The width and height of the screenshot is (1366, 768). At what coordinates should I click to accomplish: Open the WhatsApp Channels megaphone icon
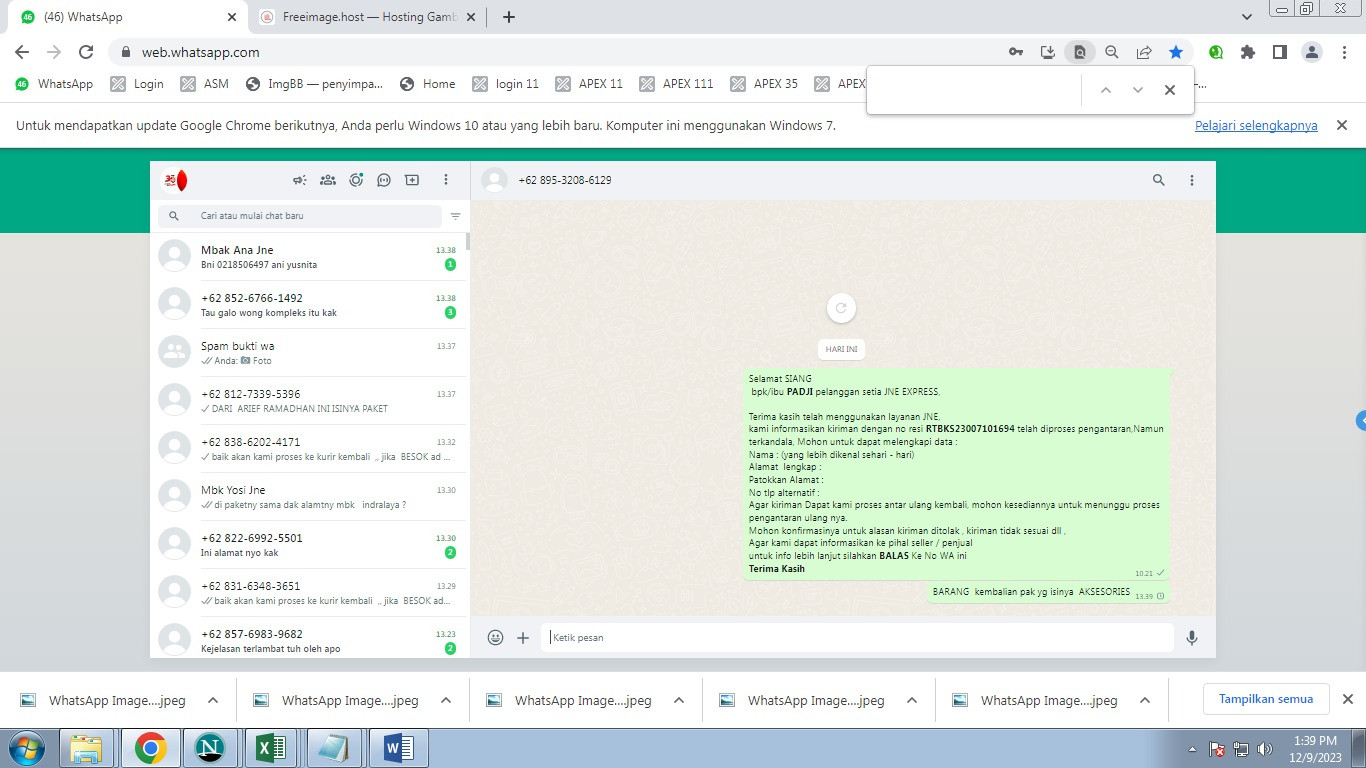(x=299, y=180)
